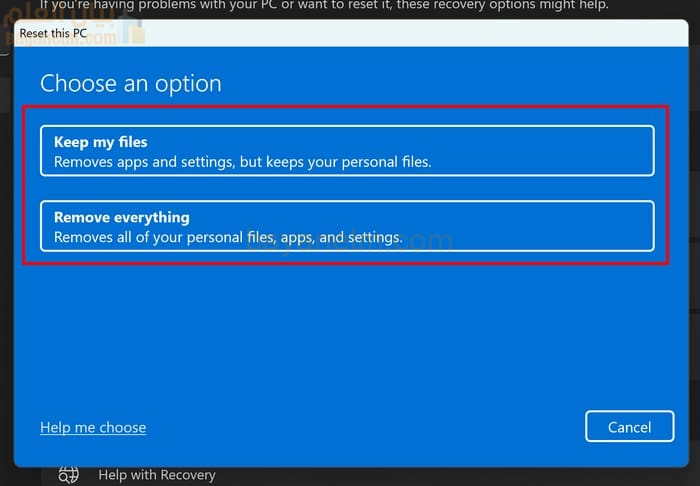Screen dimensions: 700x486
Task: Click the dark Settings background left of dialog
Action: click(x=6, y=250)
